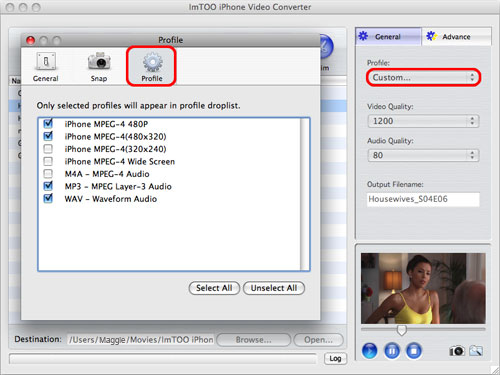The height and width of the screenshot is (375, 500).
Task: Select the text WAV - Waveform Audio
Action: pyautogui.click(x=111, y=199)
